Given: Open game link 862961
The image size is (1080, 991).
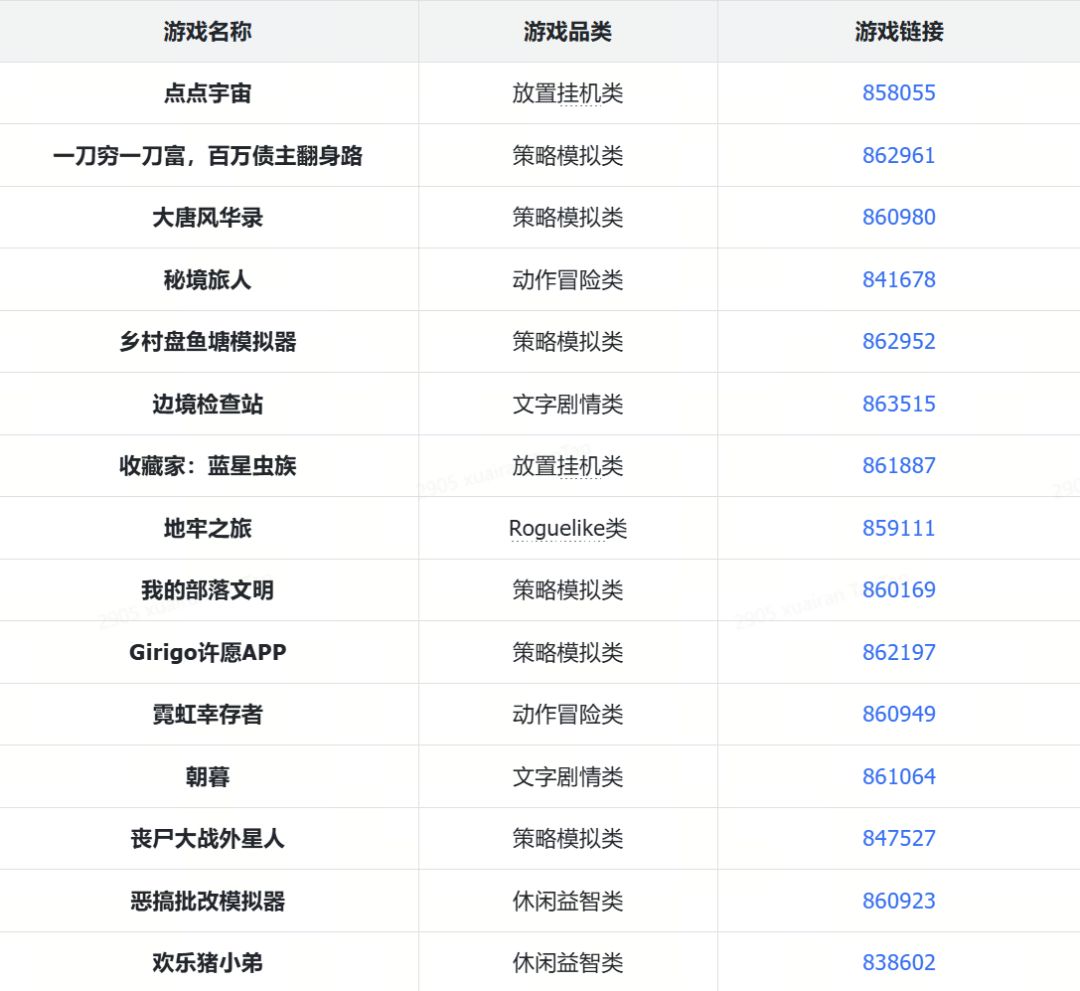Looking at the screenshot, I should click(x=899, y=156).
